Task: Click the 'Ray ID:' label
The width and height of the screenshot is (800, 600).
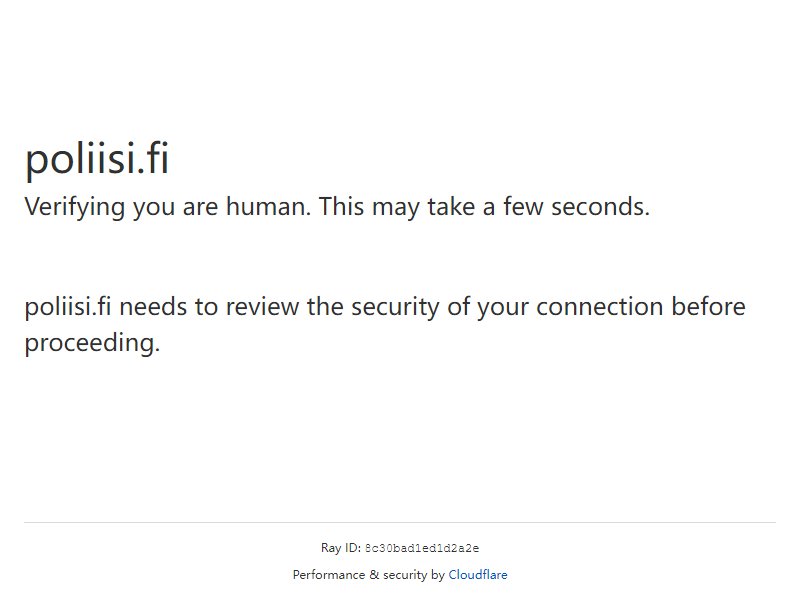Action: [341, 548]
